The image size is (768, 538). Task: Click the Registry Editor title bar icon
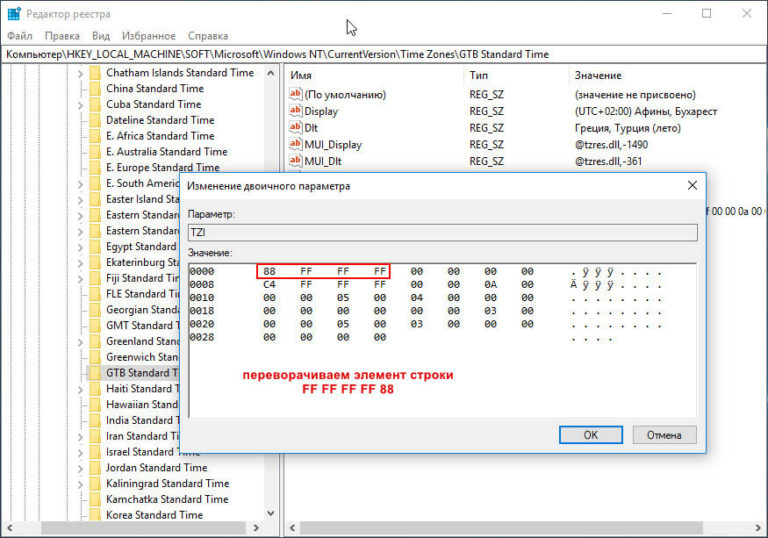click(x=12, y=13)
